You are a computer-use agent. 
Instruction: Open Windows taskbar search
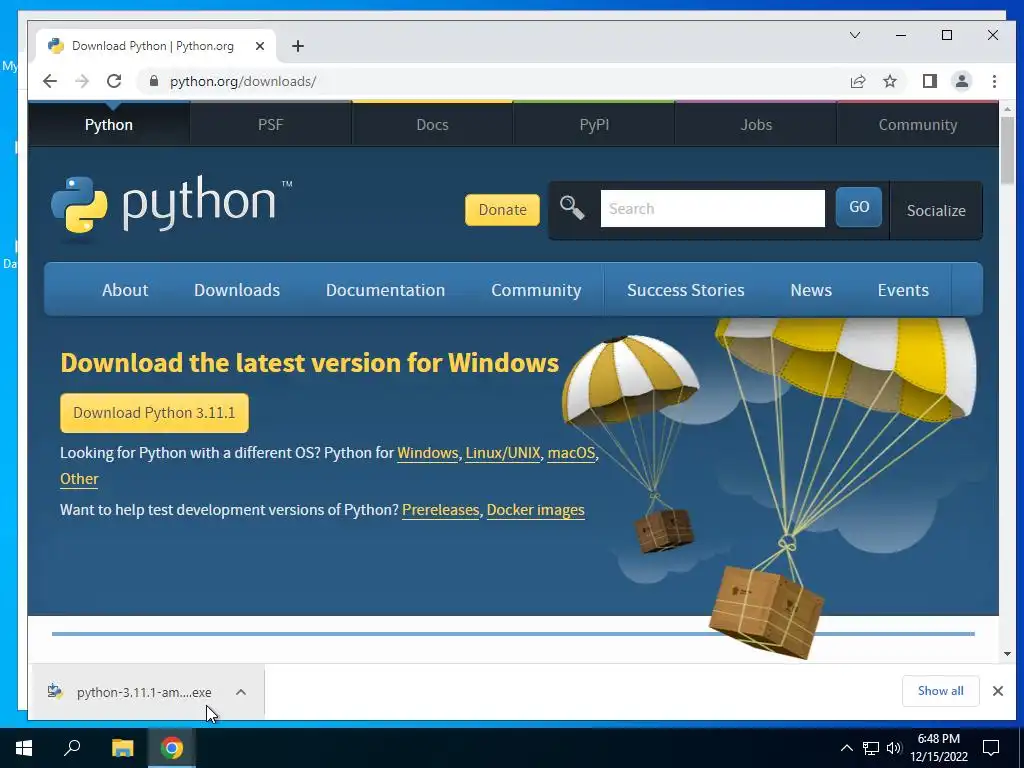tap(72, 748)
